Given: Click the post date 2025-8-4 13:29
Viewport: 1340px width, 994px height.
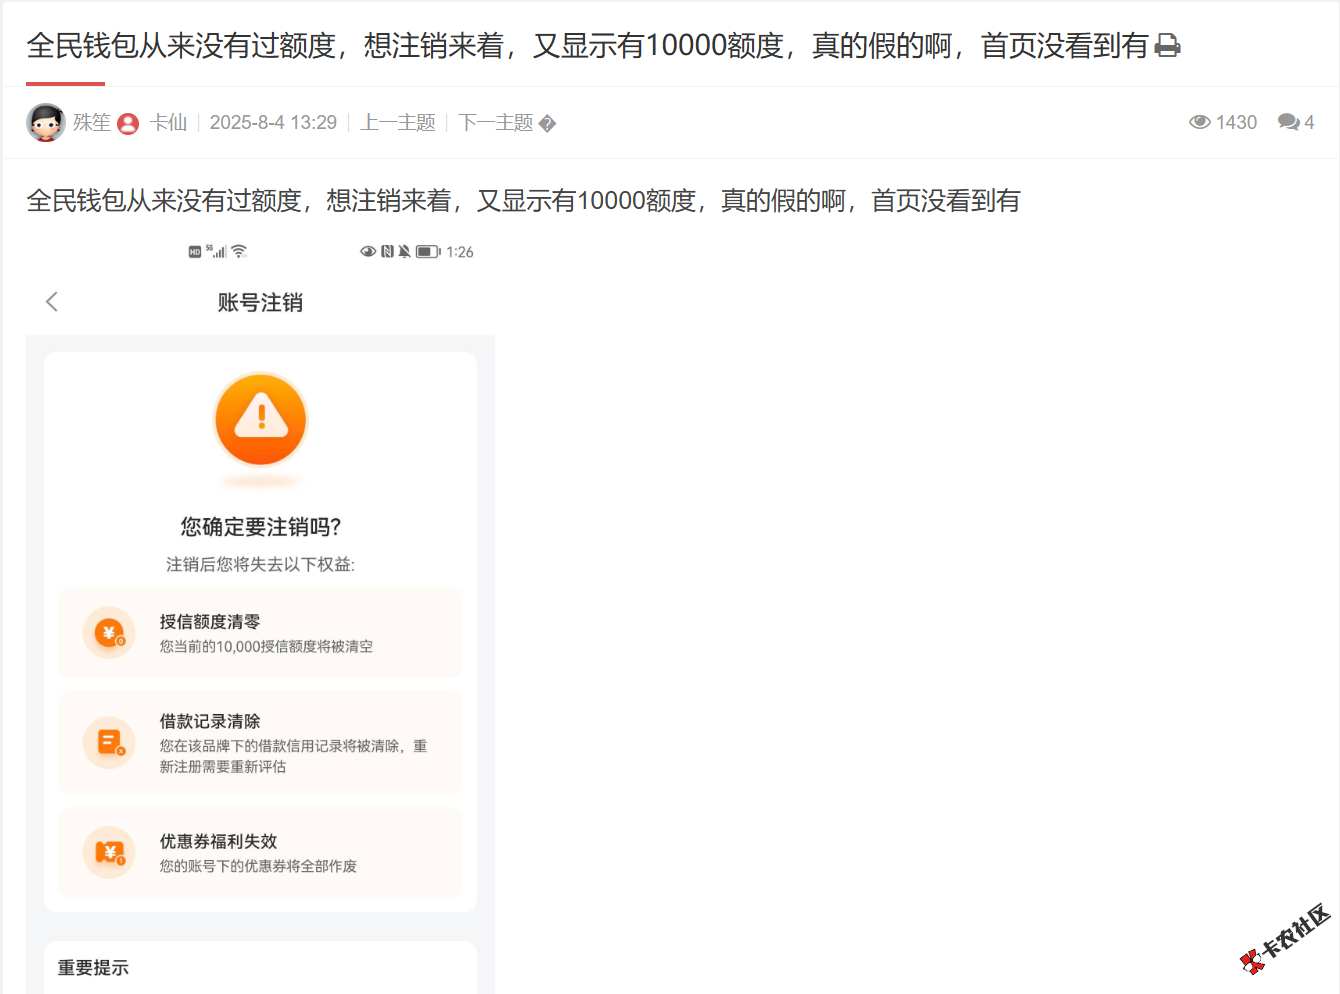Looking at the screenshot, I should point(273,122).
